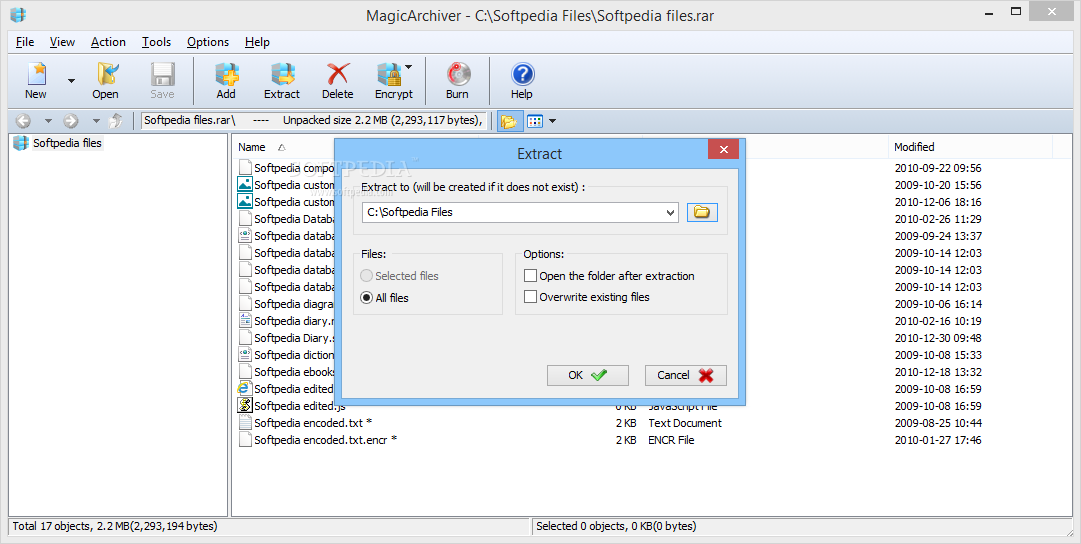Cancel the Extract dialog
1081x544 pixels.
coord(685,375)
